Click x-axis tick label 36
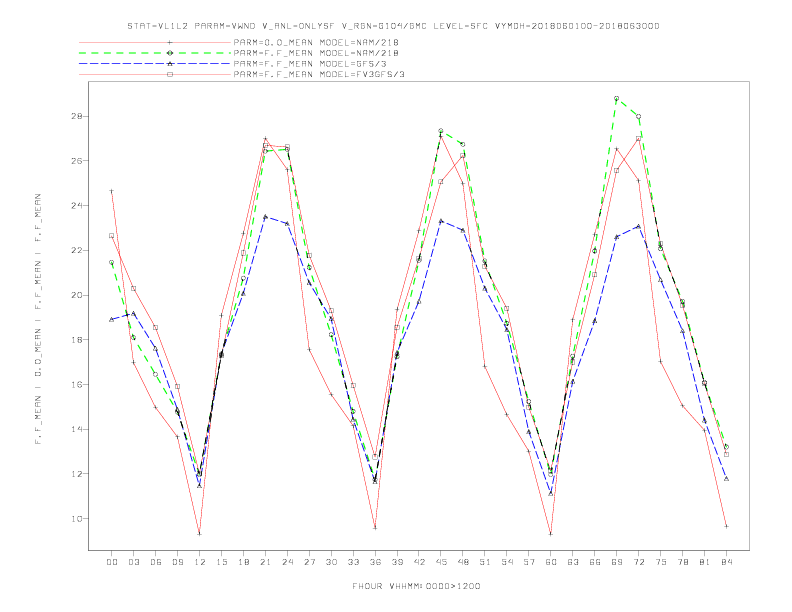Screen dimensions: 792x612 [x=375, y=562]
